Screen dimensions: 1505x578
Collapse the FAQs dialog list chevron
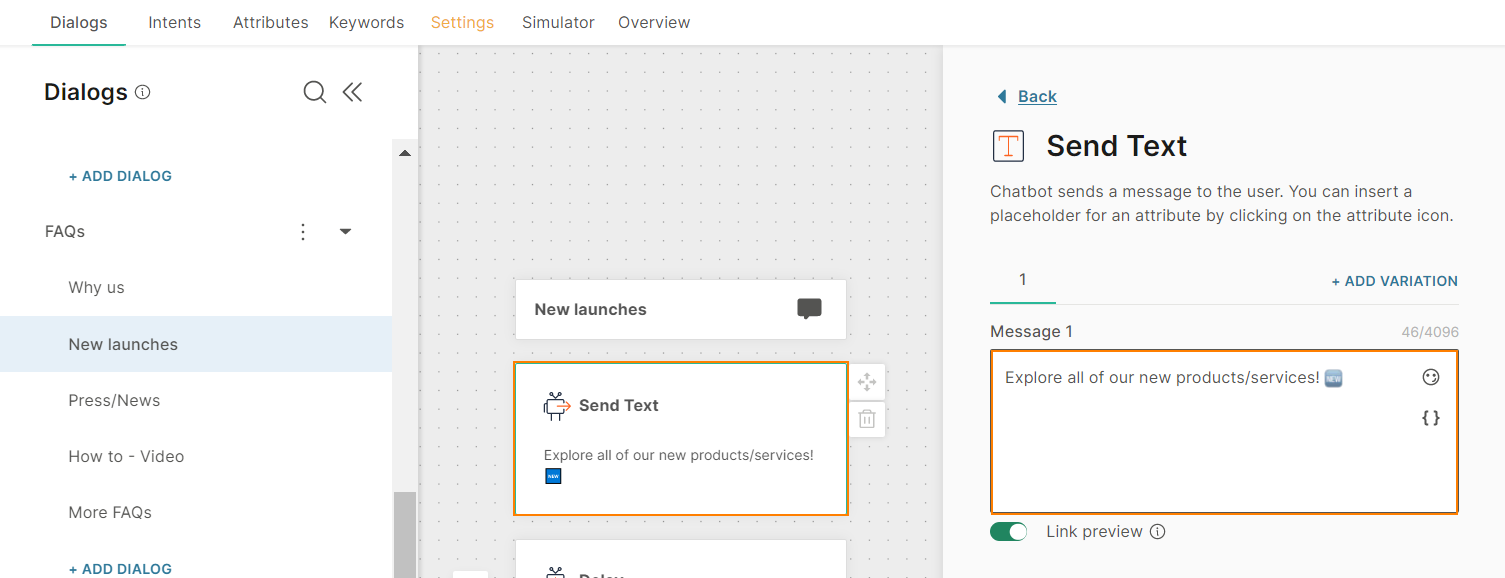click(345, 231)
